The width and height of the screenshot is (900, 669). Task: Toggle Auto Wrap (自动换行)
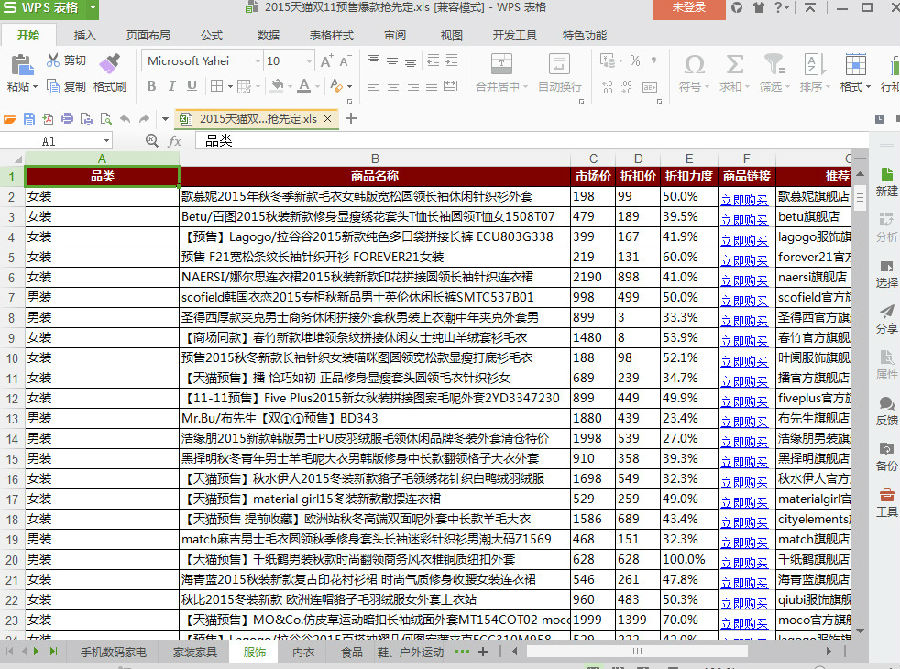560,73
